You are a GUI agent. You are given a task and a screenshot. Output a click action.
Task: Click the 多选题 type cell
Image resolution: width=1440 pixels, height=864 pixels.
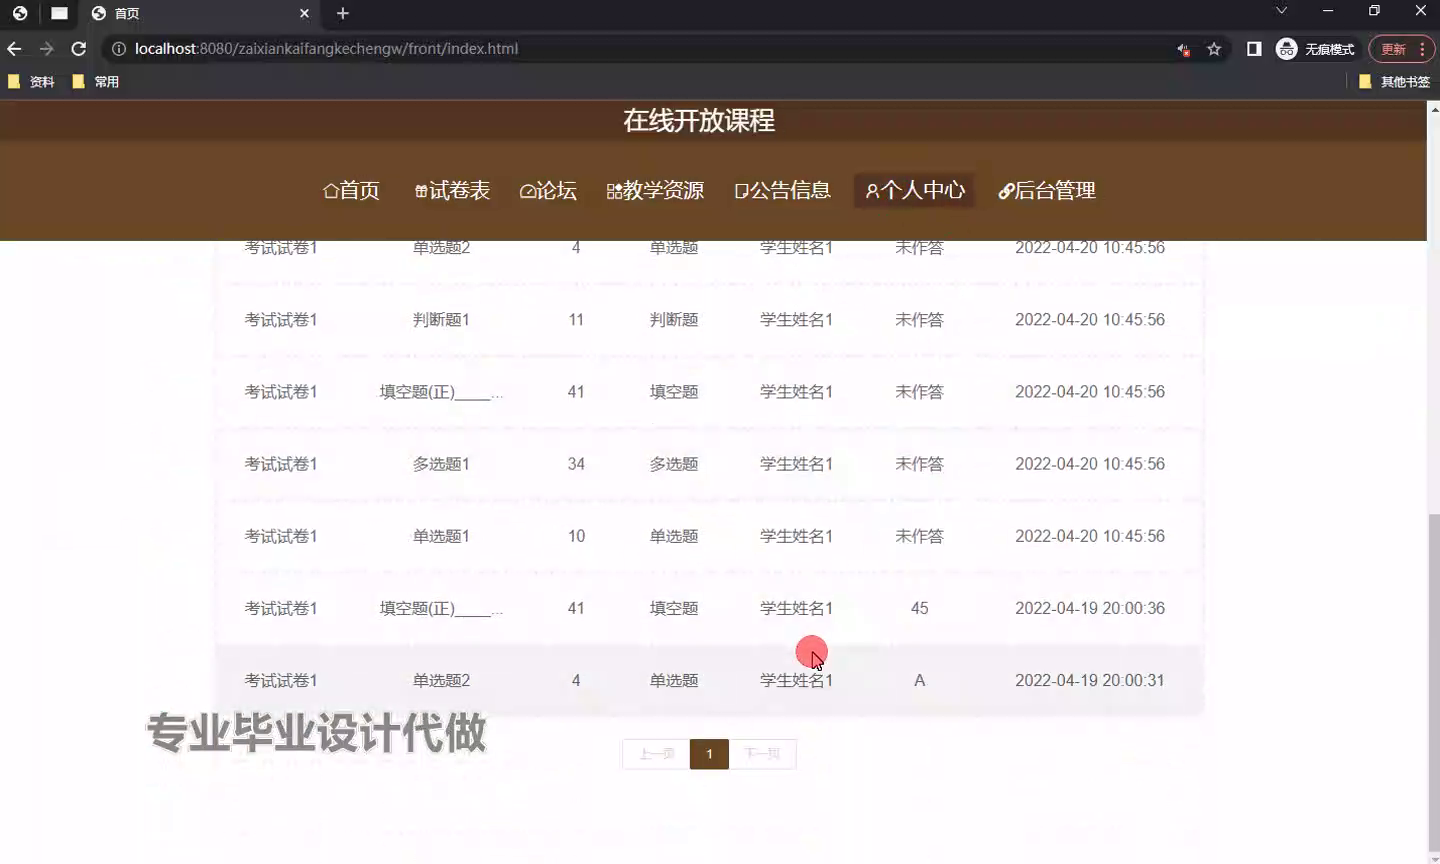tap(674, 464)
